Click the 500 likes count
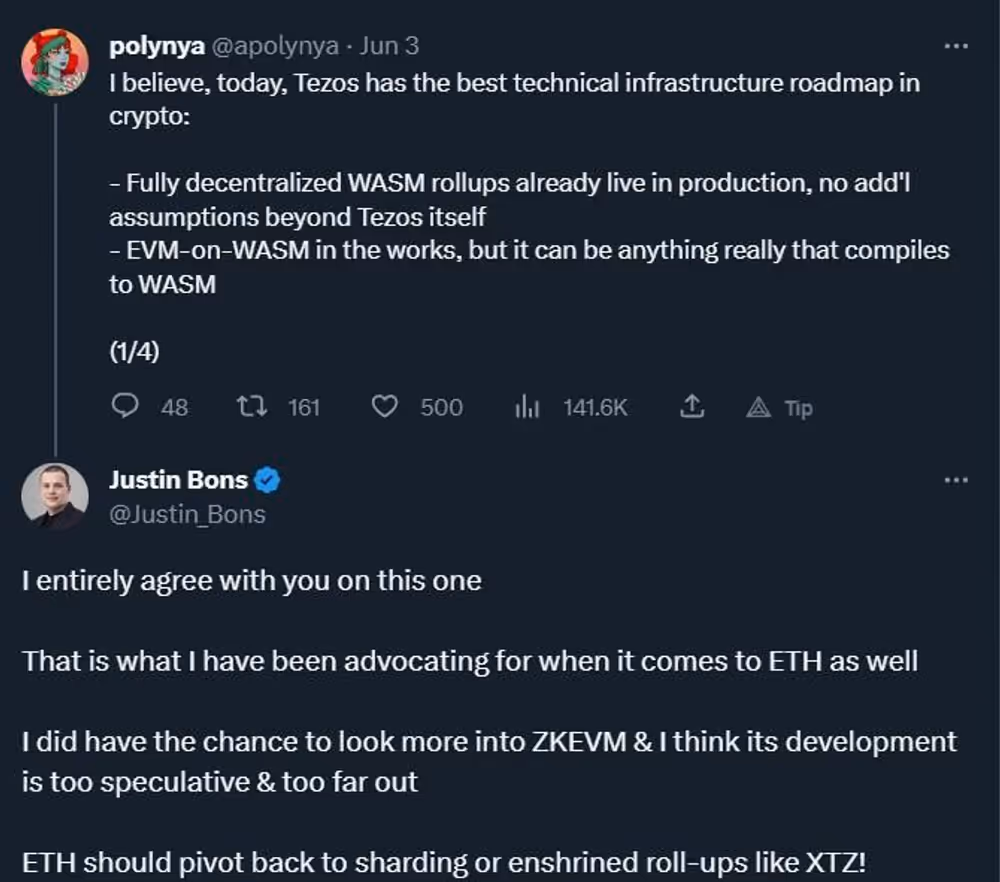Screen dimensions: 1000x882 coord(440,407)
